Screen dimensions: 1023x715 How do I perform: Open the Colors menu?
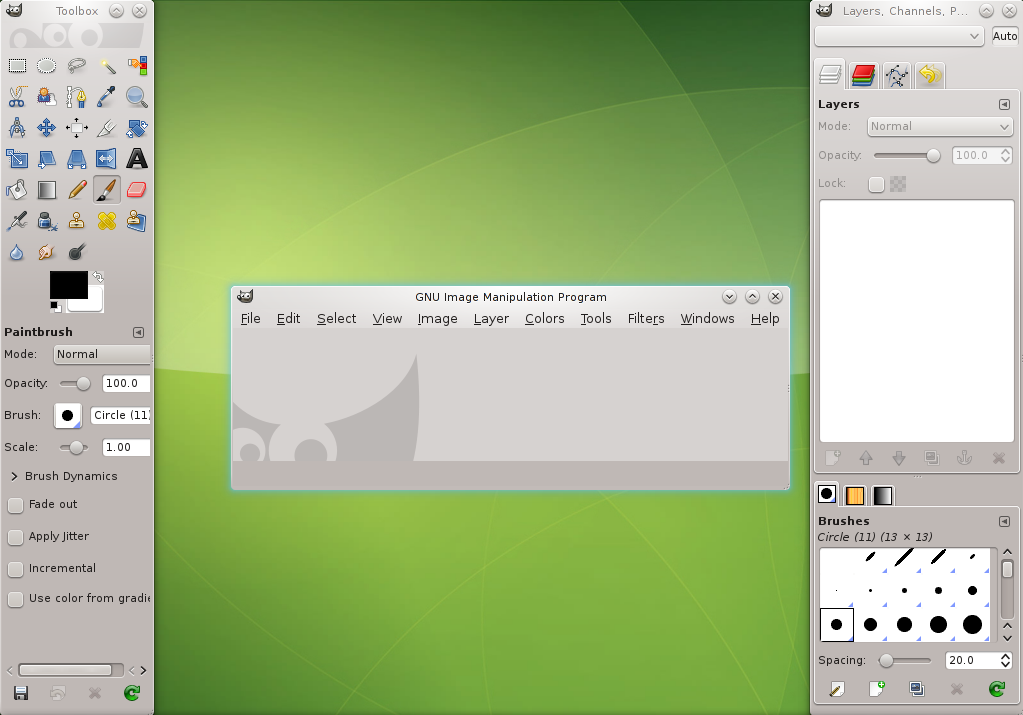click(545, 318)
